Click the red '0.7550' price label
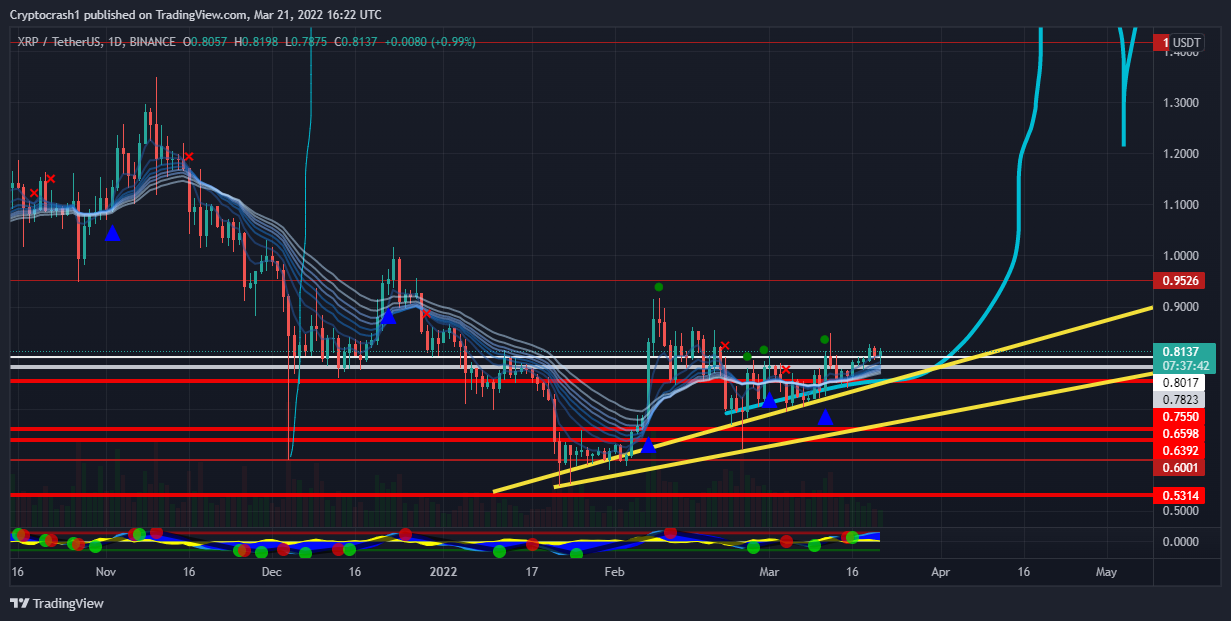This screenshot has width=1231, height=621. pyautogui.click(x=1180, y=417)
